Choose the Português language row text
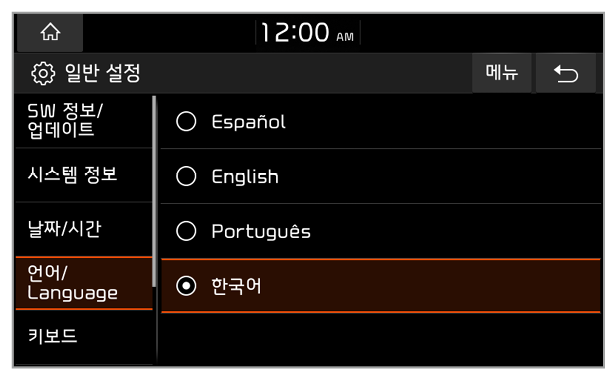 coord(261,232)
